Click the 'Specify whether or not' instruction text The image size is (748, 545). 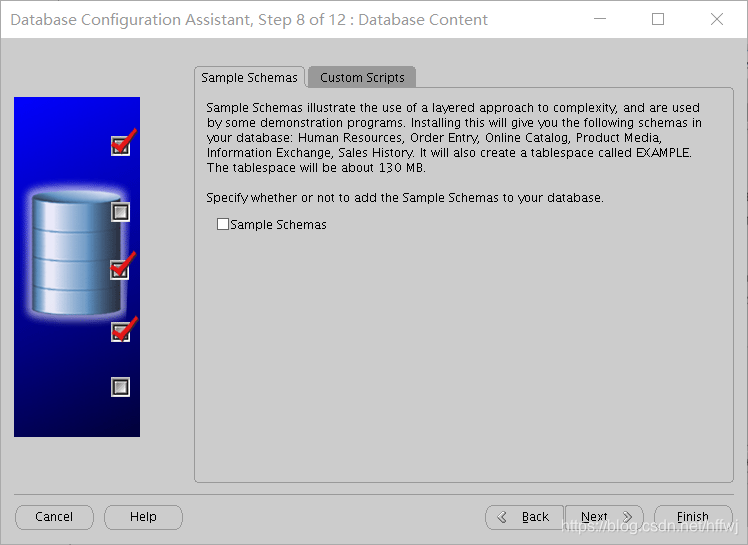[x=405, y=198]
